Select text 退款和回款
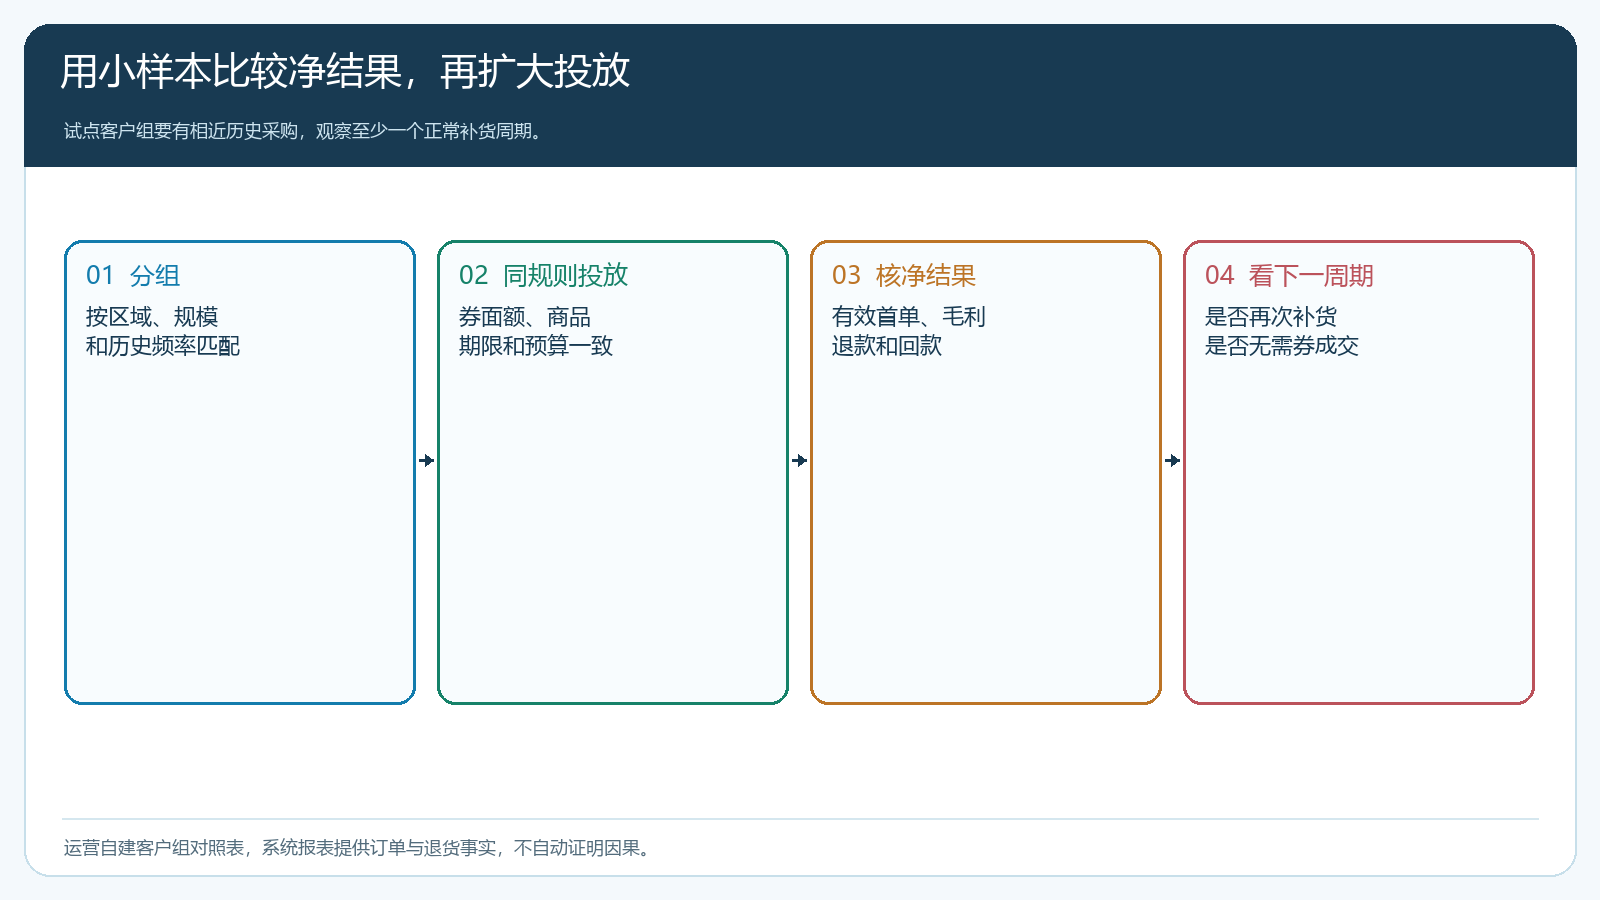The height and width of the screenshot is (900, 1600). pos(887,346)
